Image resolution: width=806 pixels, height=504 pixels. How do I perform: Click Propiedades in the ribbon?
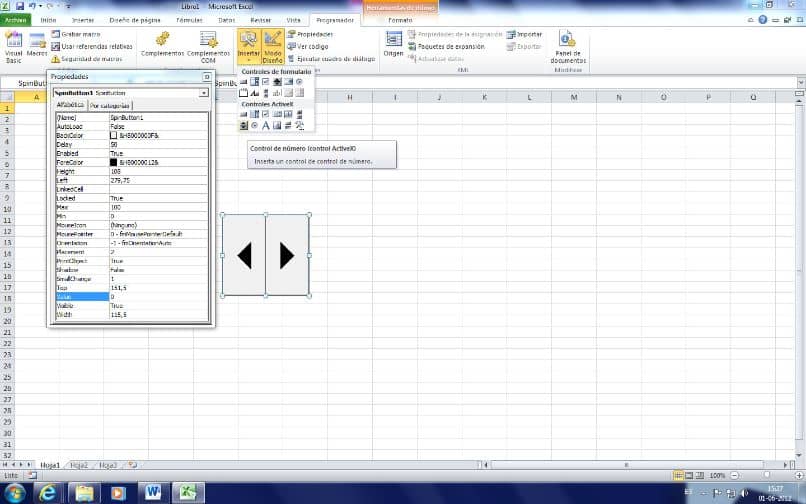point(310,34)
